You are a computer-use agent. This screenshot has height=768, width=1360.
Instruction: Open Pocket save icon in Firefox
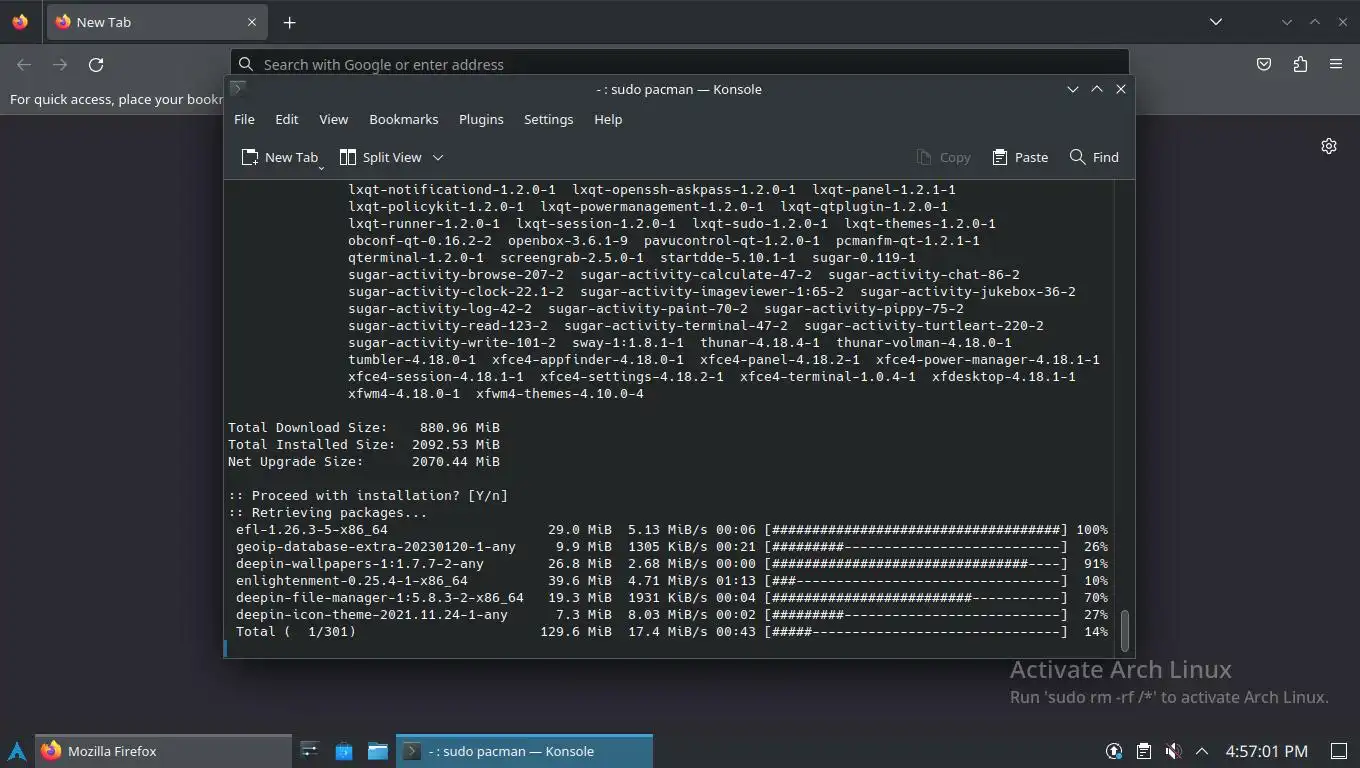pyautogui.click(x=1264, y=64)
